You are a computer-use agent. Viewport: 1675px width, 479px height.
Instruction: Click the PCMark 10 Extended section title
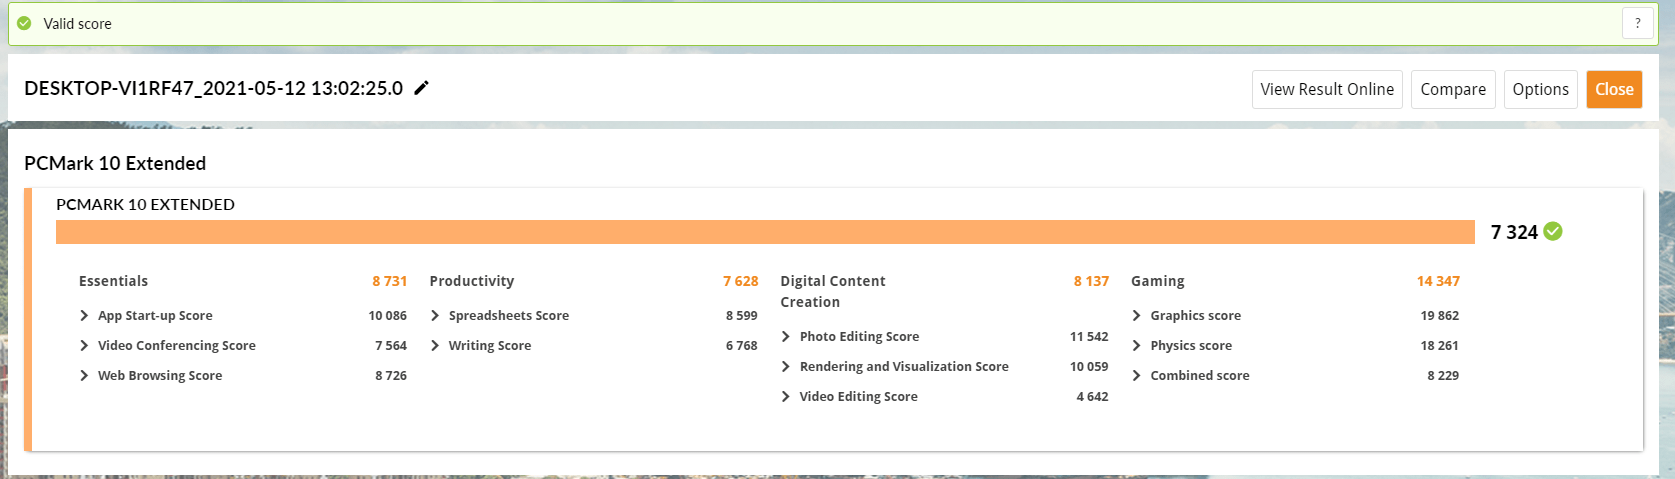115,163
